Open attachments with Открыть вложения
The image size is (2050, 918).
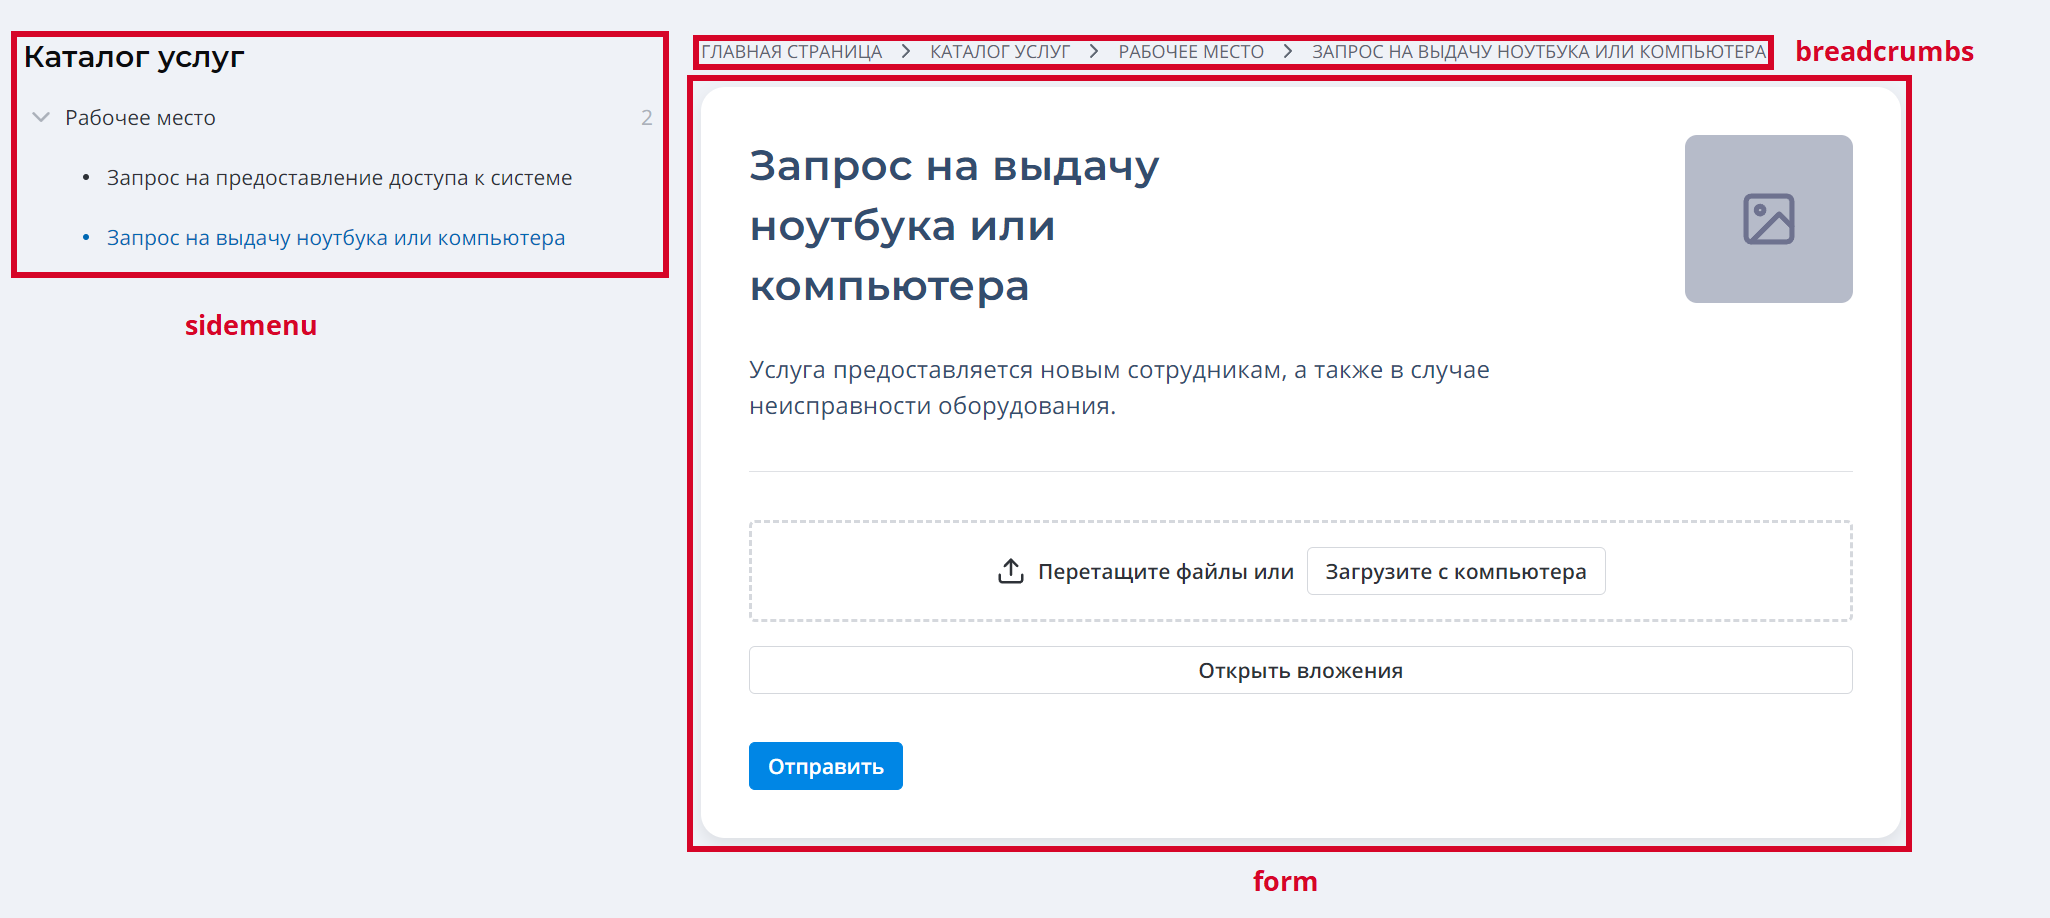(1300, 670)
